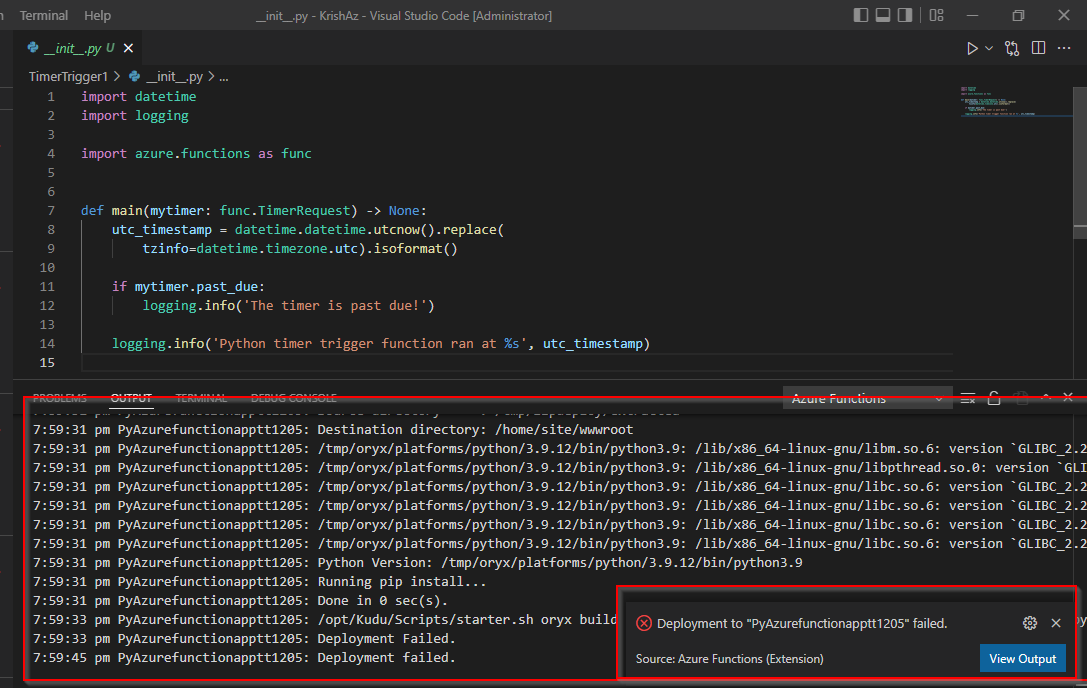Click the 'def main(mytimer: func.TimerRequest)' line
1087x688 pixels.
tap(254, 210)
